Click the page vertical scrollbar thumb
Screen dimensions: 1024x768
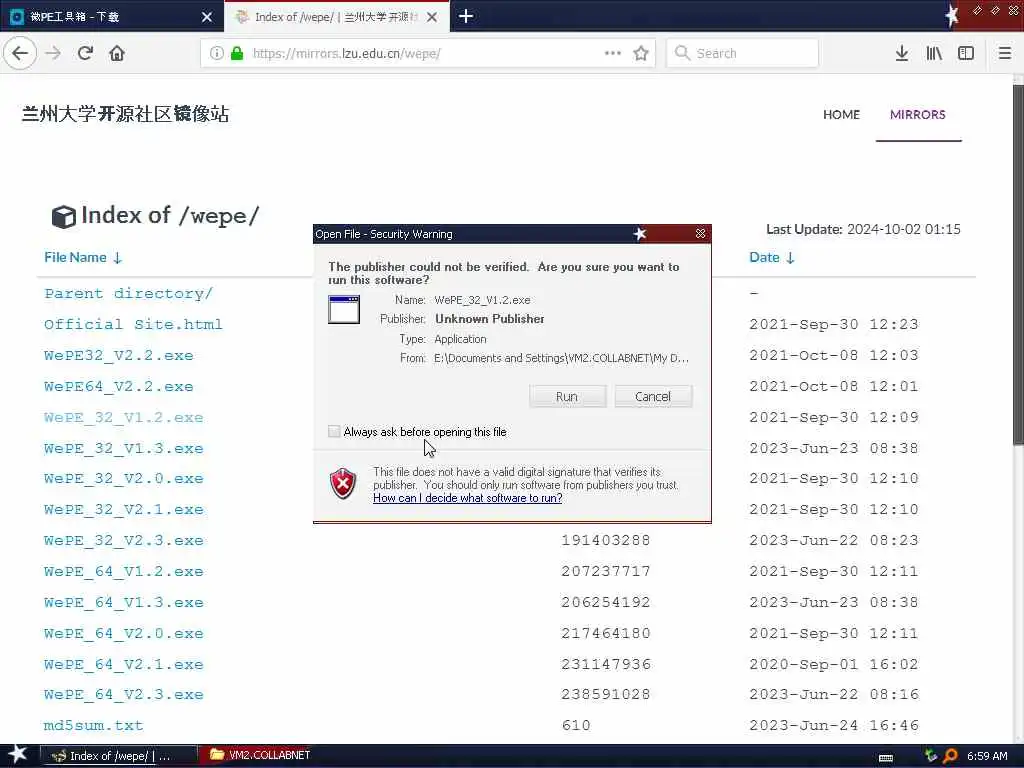point(1018,264)
